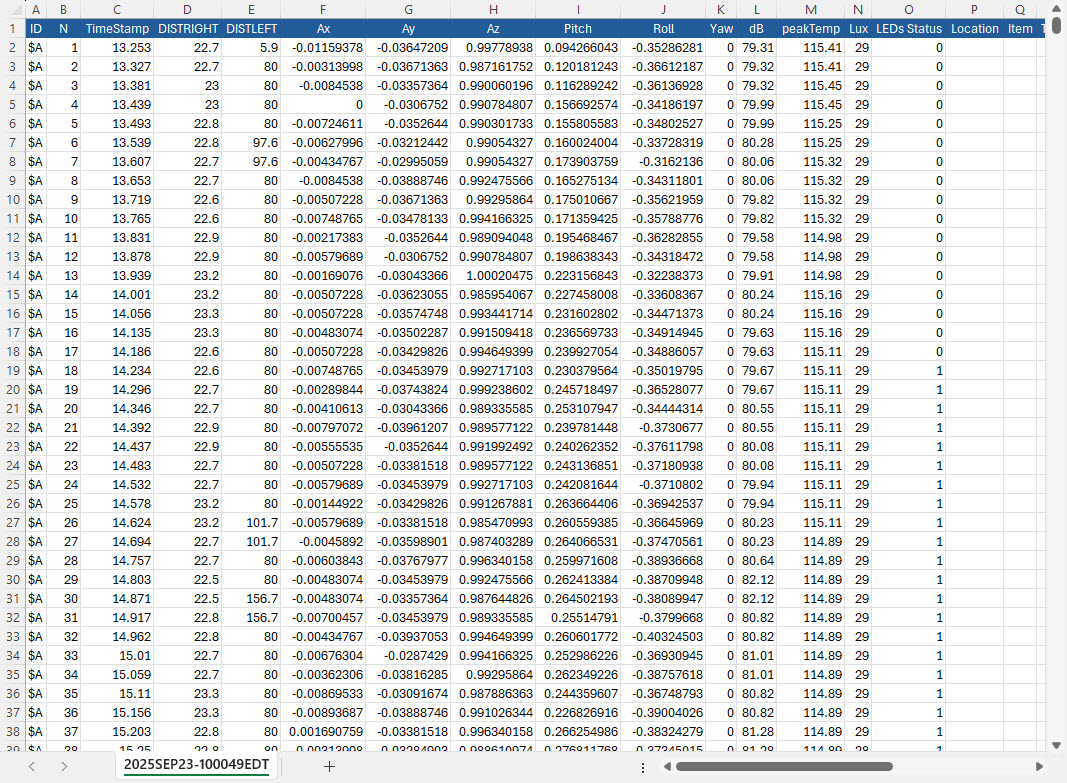Go to previous sheet using left chevron
The height and width of the screenshot is (783, 1067).
tap(30, 766)
